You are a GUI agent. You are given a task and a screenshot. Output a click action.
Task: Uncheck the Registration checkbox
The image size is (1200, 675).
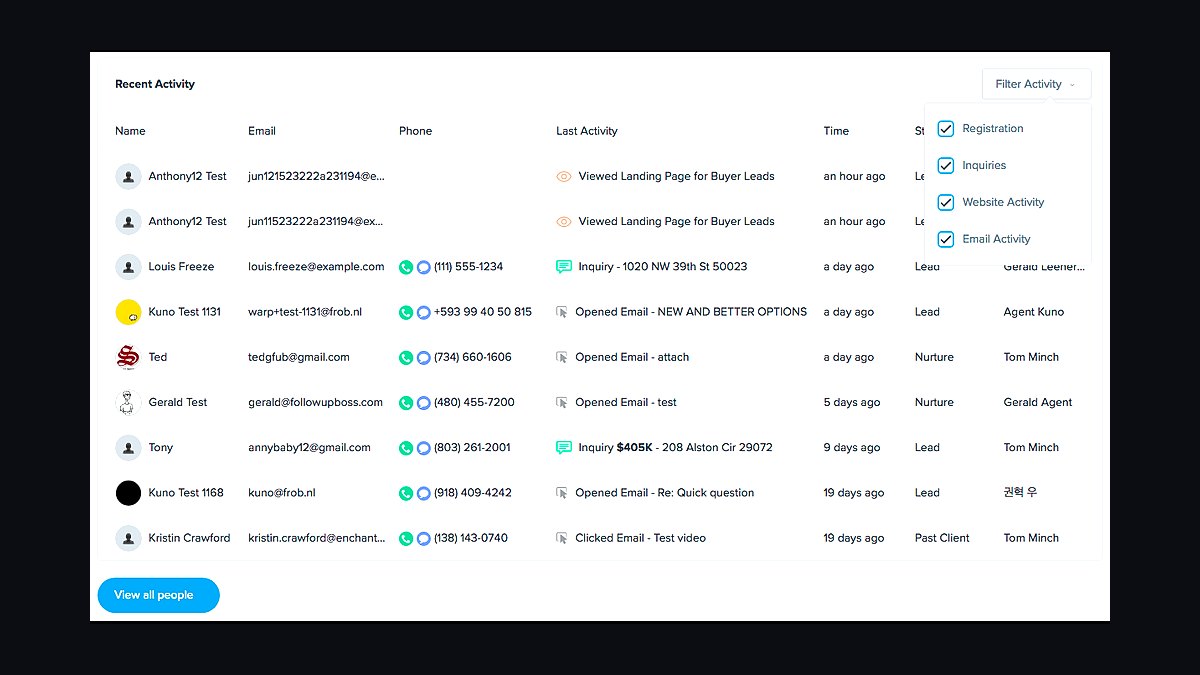coord(945,129)
